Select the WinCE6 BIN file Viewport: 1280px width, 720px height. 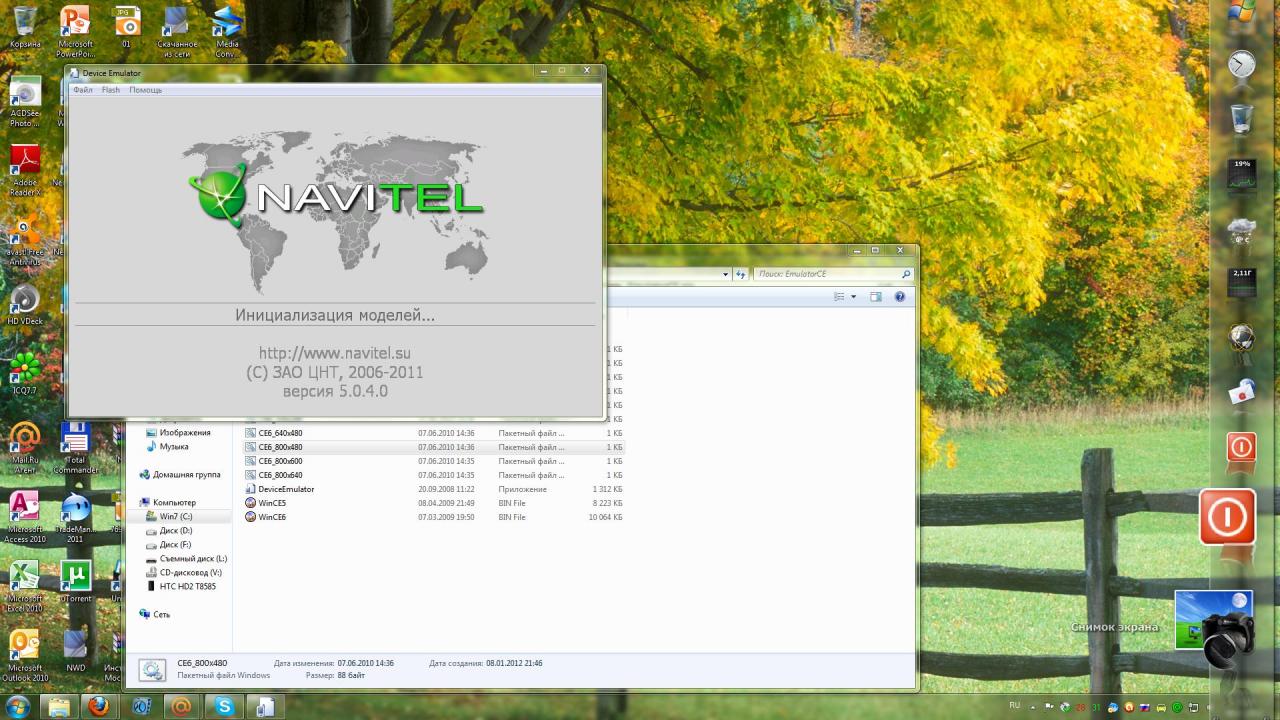point(272,517)
